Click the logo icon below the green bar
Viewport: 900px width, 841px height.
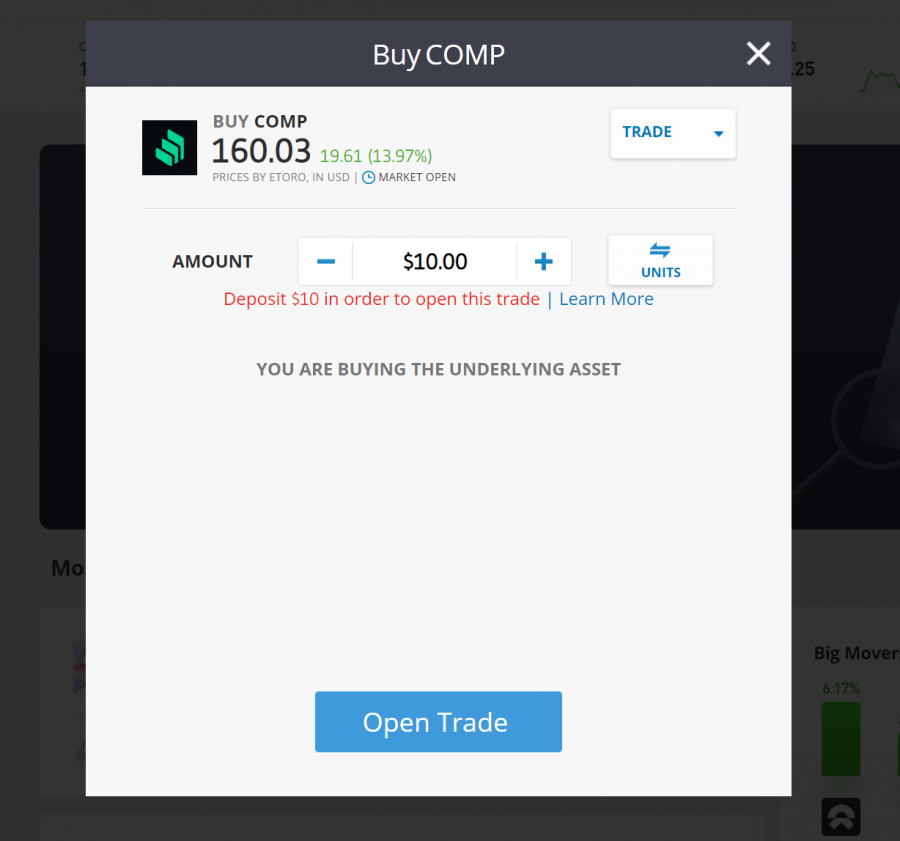pos(841,817)
